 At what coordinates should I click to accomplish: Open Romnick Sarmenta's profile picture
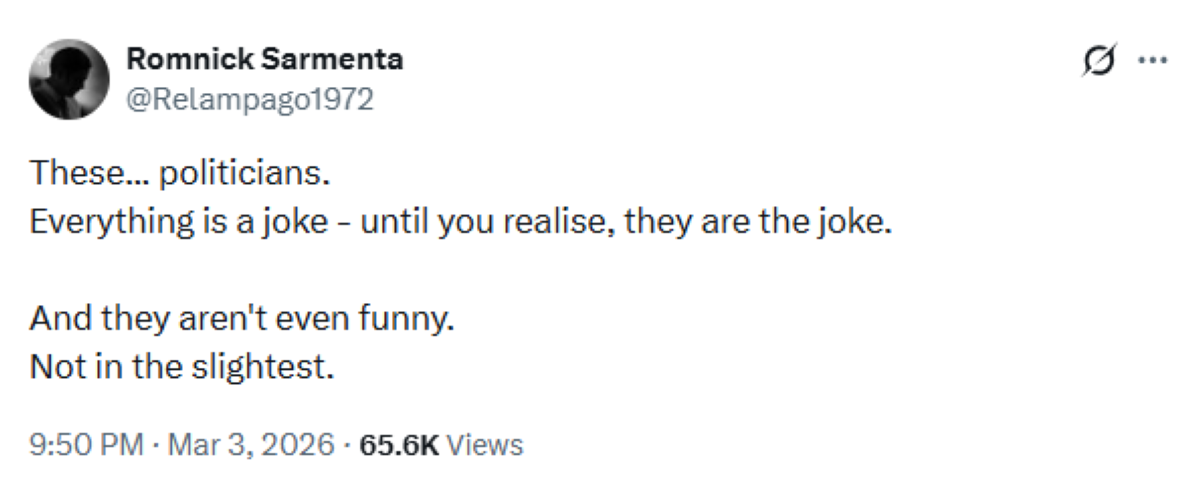pyautogui.click(x=69, y=80)
